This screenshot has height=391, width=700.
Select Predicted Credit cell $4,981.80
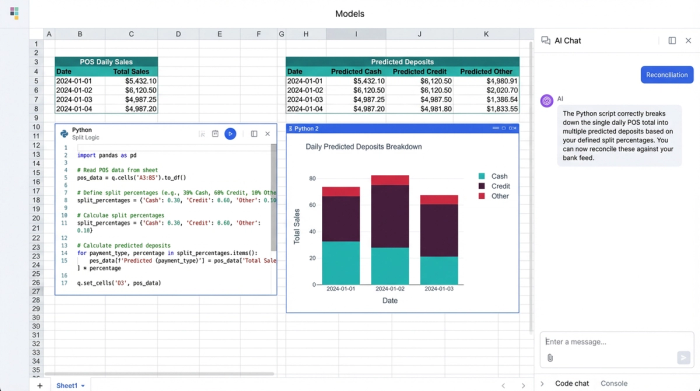click(419, 109)
